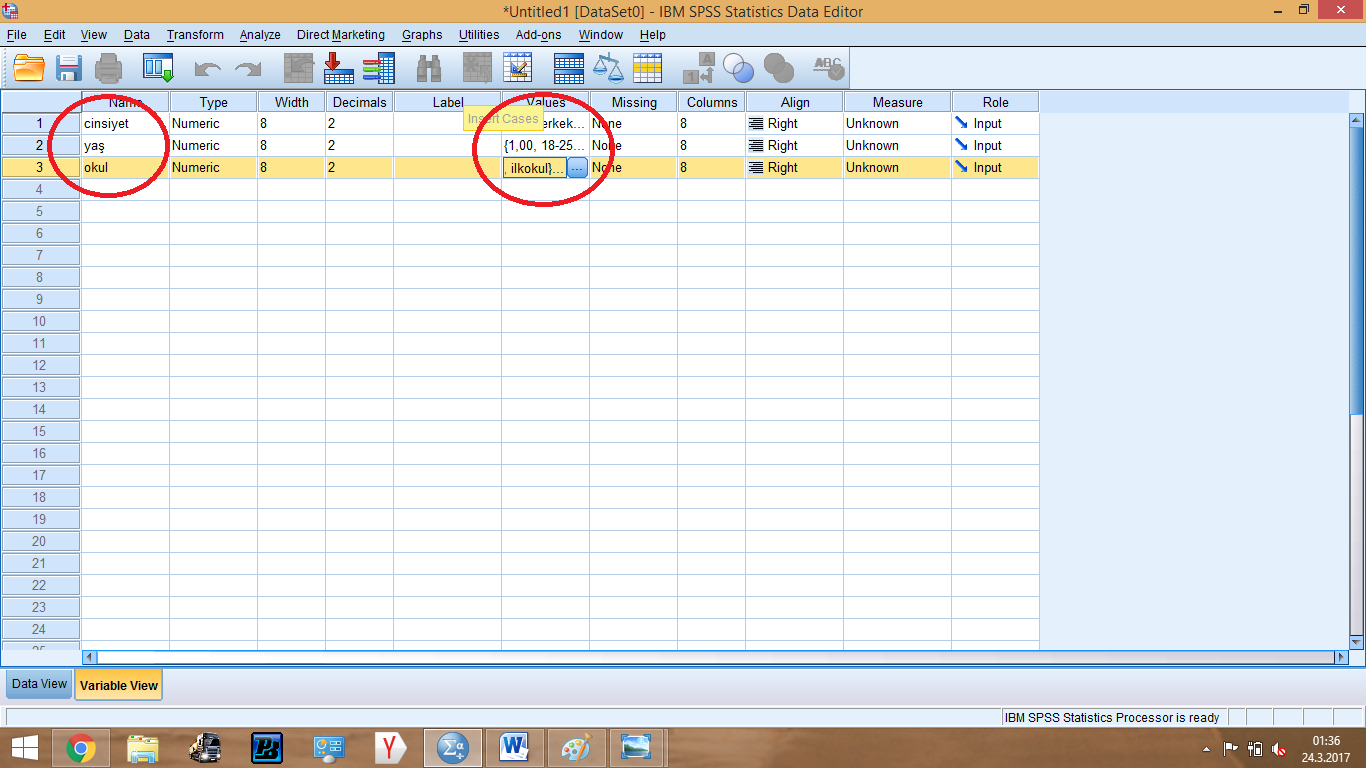Open Paint from the taskbar
The width and height of the screenshot is (1366, 768).
[x=577, y=747]
